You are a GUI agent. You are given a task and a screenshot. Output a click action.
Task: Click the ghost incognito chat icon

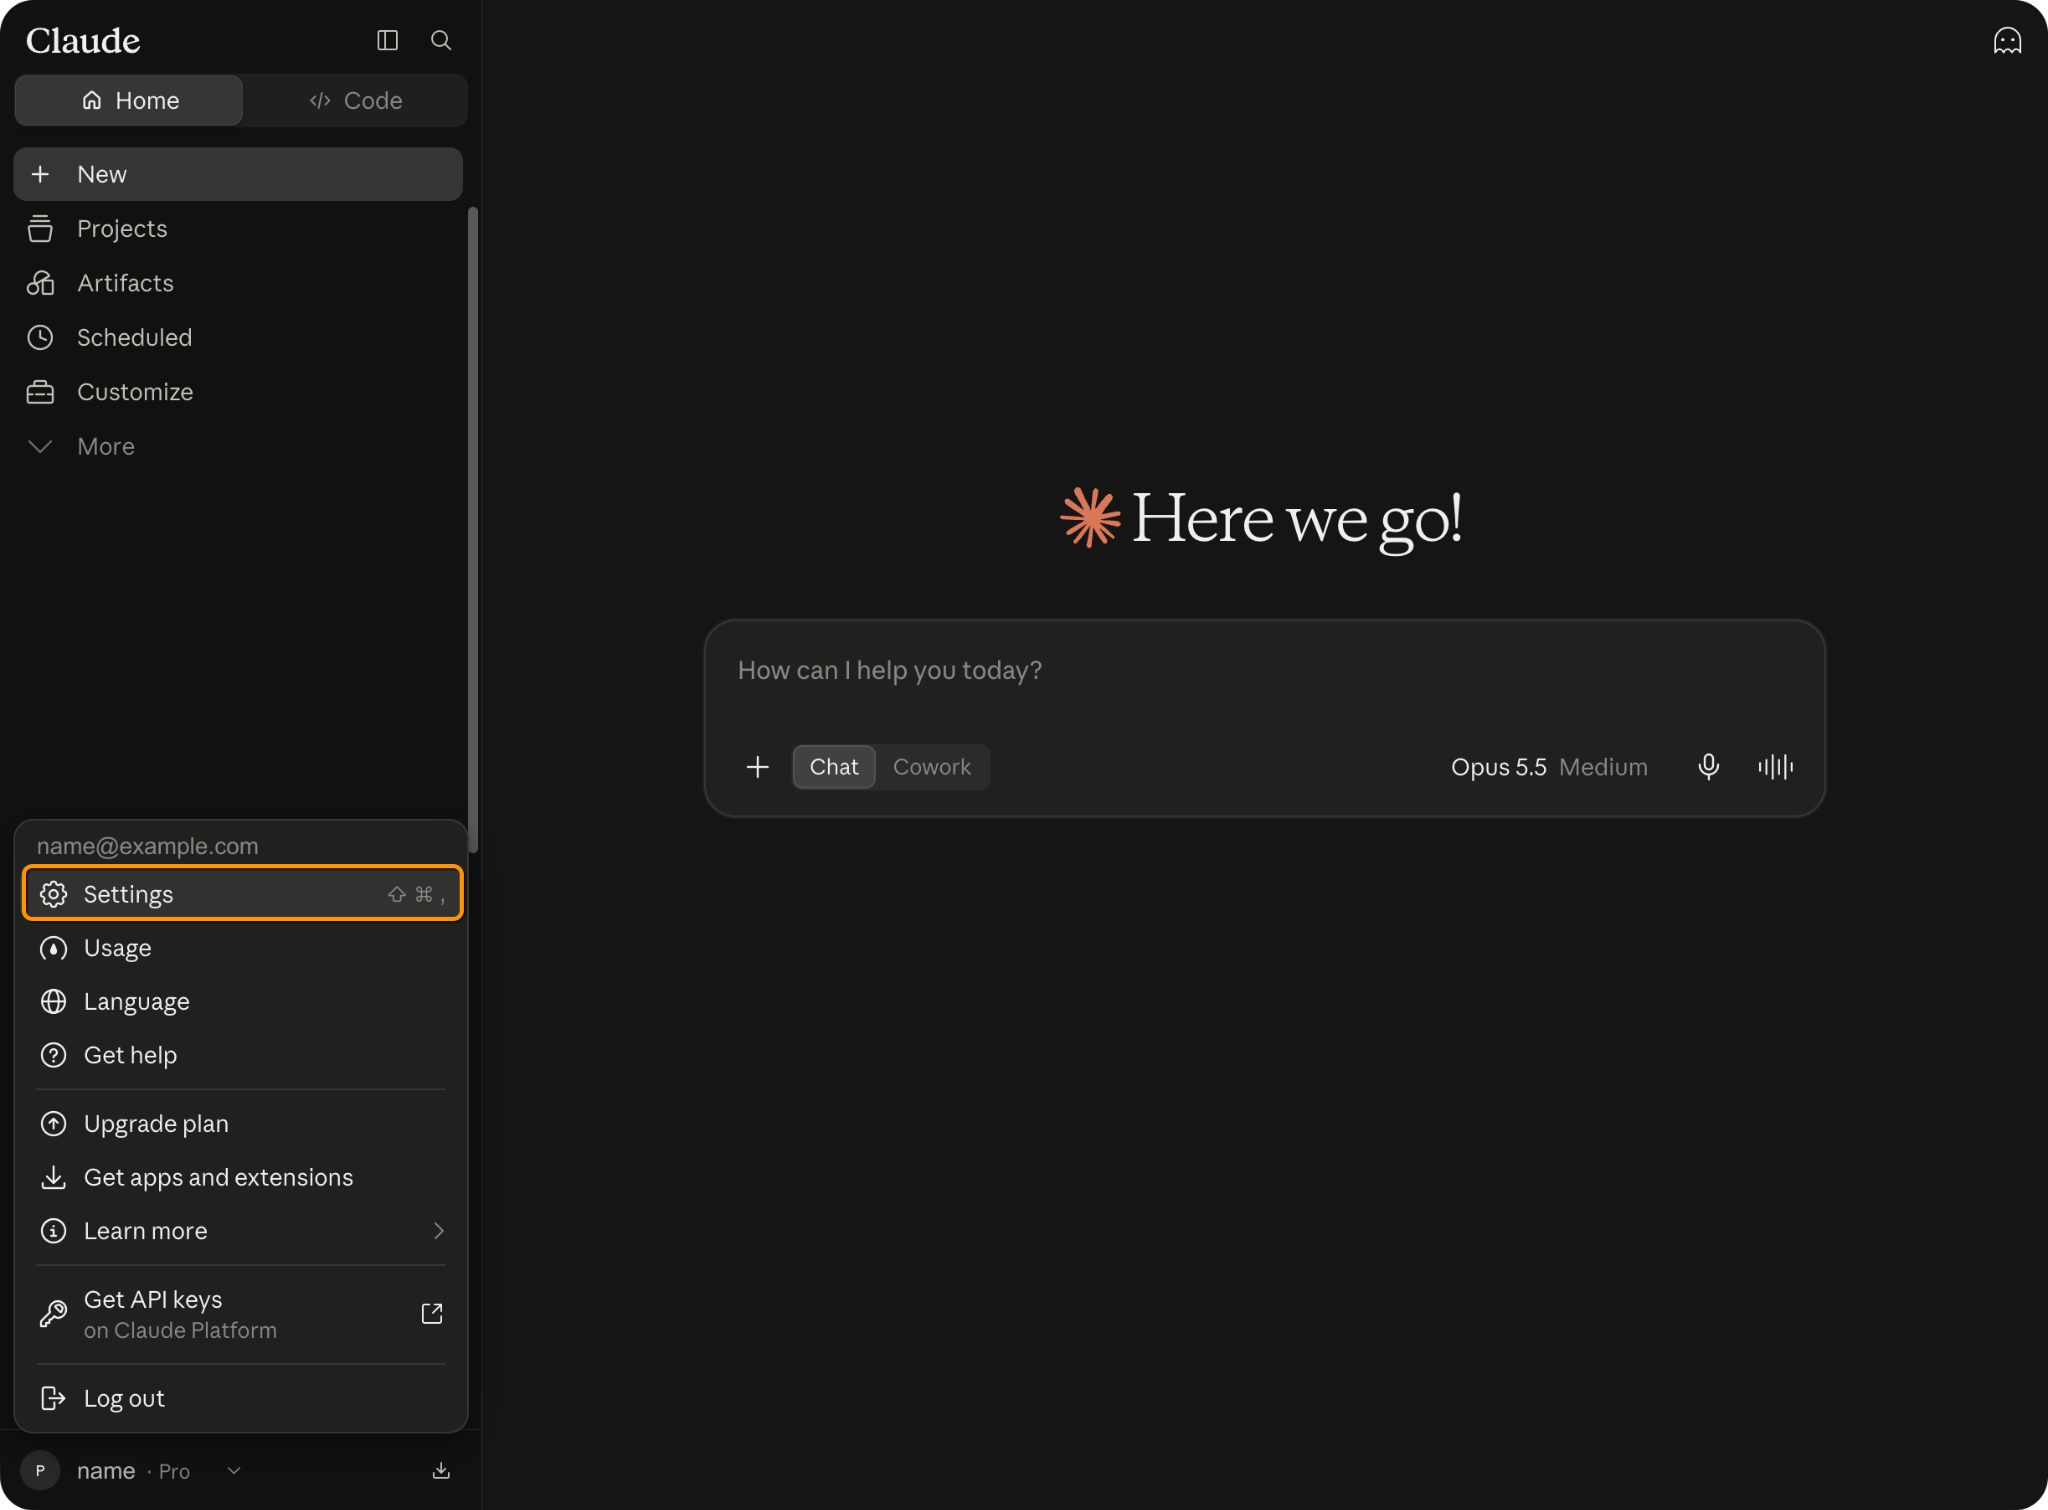tap(2007, 40)
